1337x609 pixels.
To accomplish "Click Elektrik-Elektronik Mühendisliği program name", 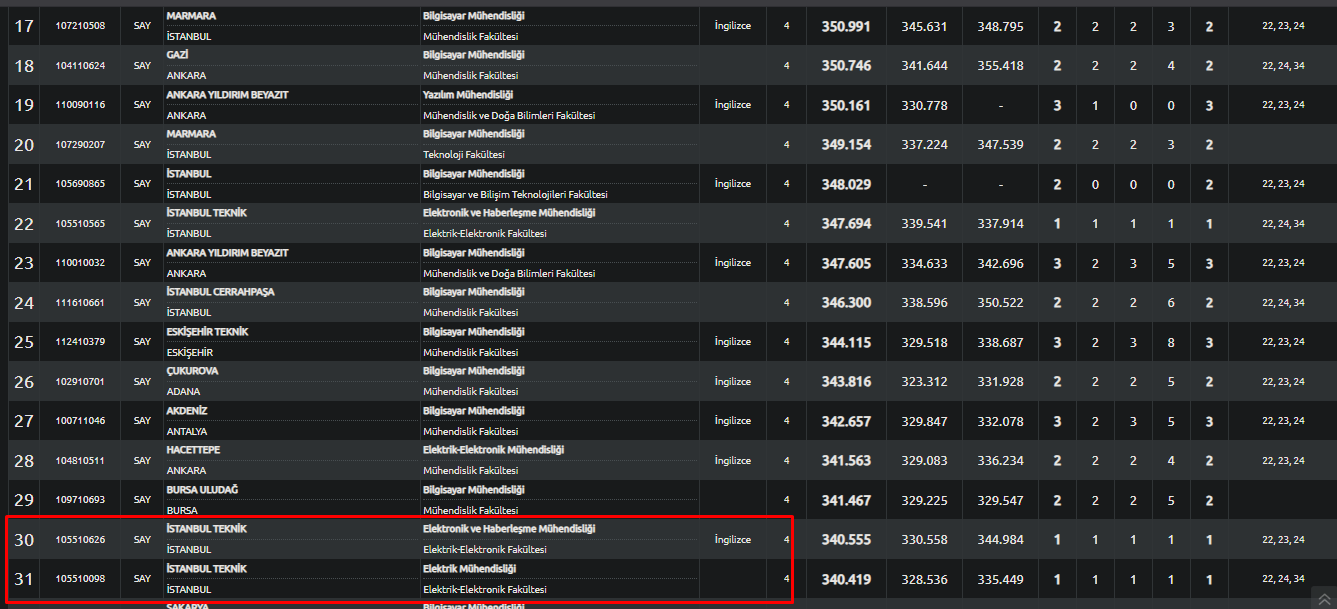I will click(493, 450).
